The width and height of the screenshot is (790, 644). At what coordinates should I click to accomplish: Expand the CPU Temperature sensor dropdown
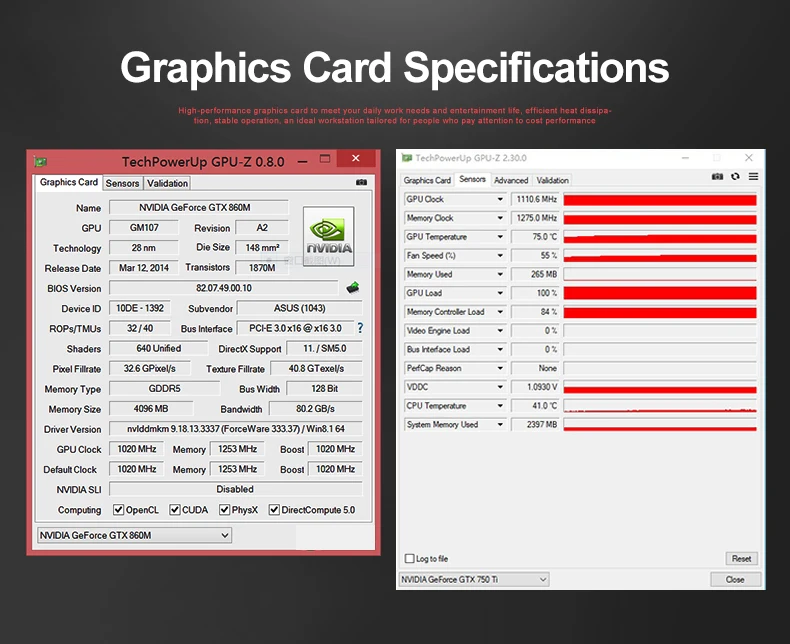[500, 406]
